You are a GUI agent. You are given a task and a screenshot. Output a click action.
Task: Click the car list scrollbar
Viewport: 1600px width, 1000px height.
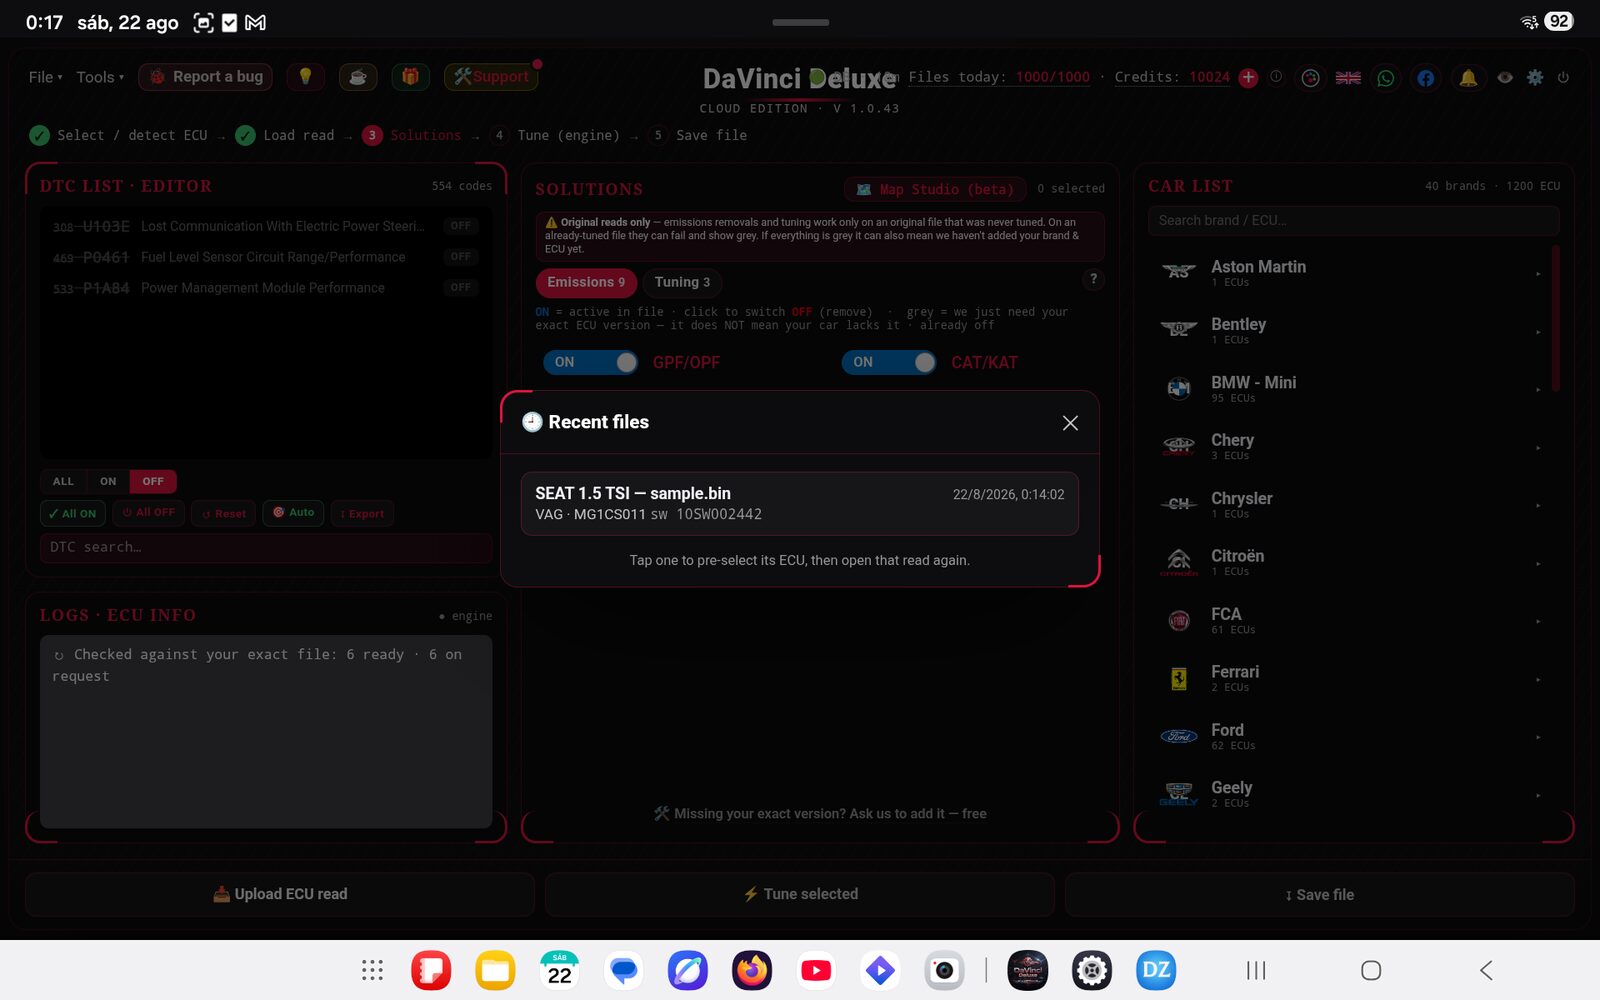tap(1555, 318)
